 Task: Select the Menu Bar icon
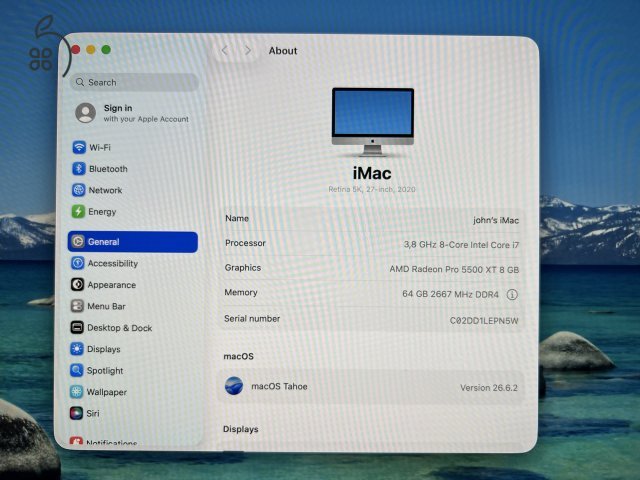pos(77,306)
